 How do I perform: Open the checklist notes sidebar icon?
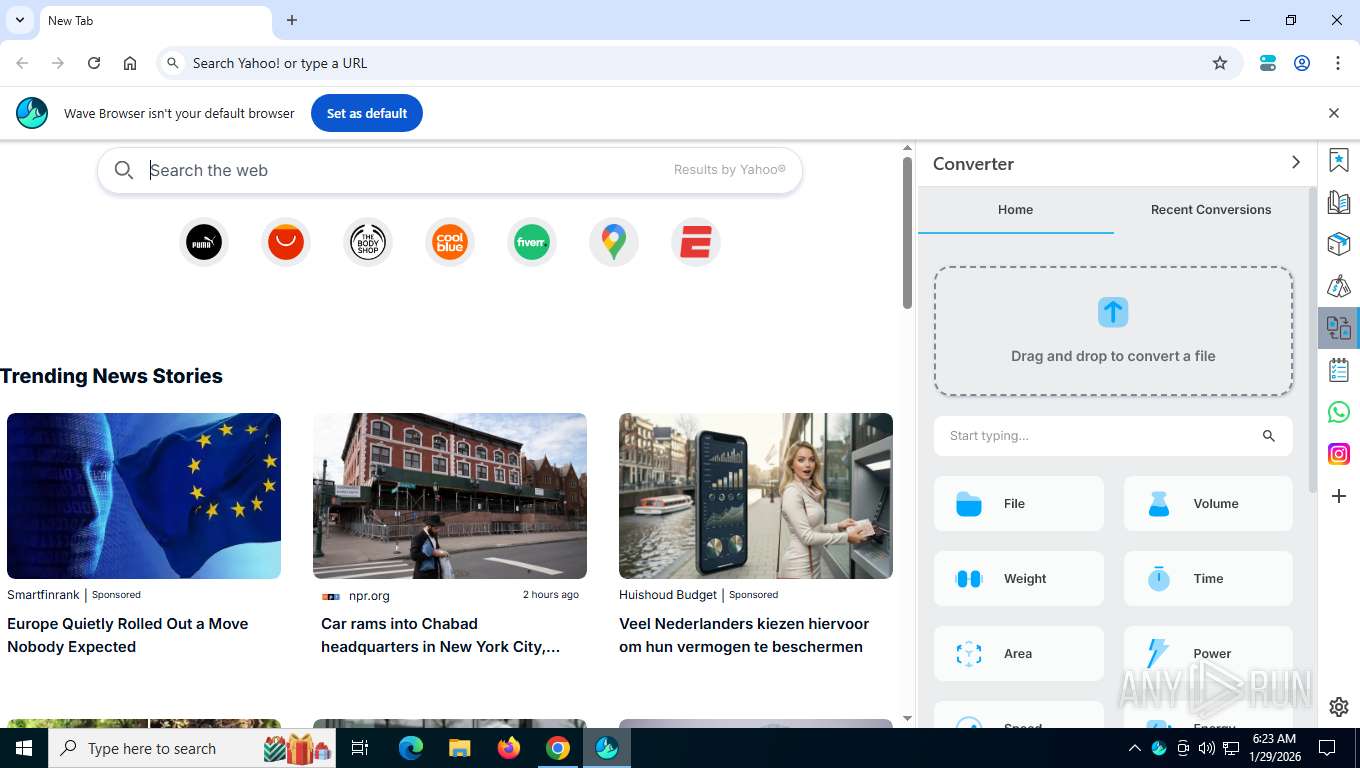(x=1339, y=370)
